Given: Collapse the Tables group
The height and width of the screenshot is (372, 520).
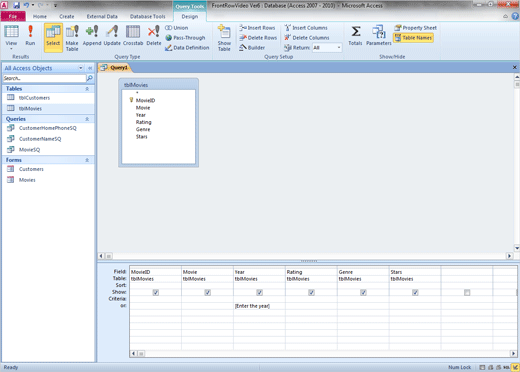Looking at the screenshot, I should pyautogui.click(x=87, y=89).
